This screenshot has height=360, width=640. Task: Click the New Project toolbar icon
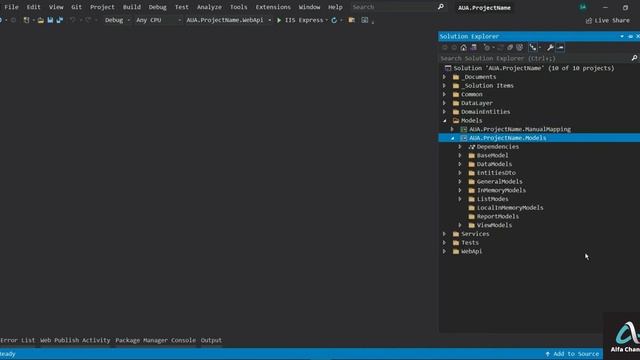tap(26, 20)
